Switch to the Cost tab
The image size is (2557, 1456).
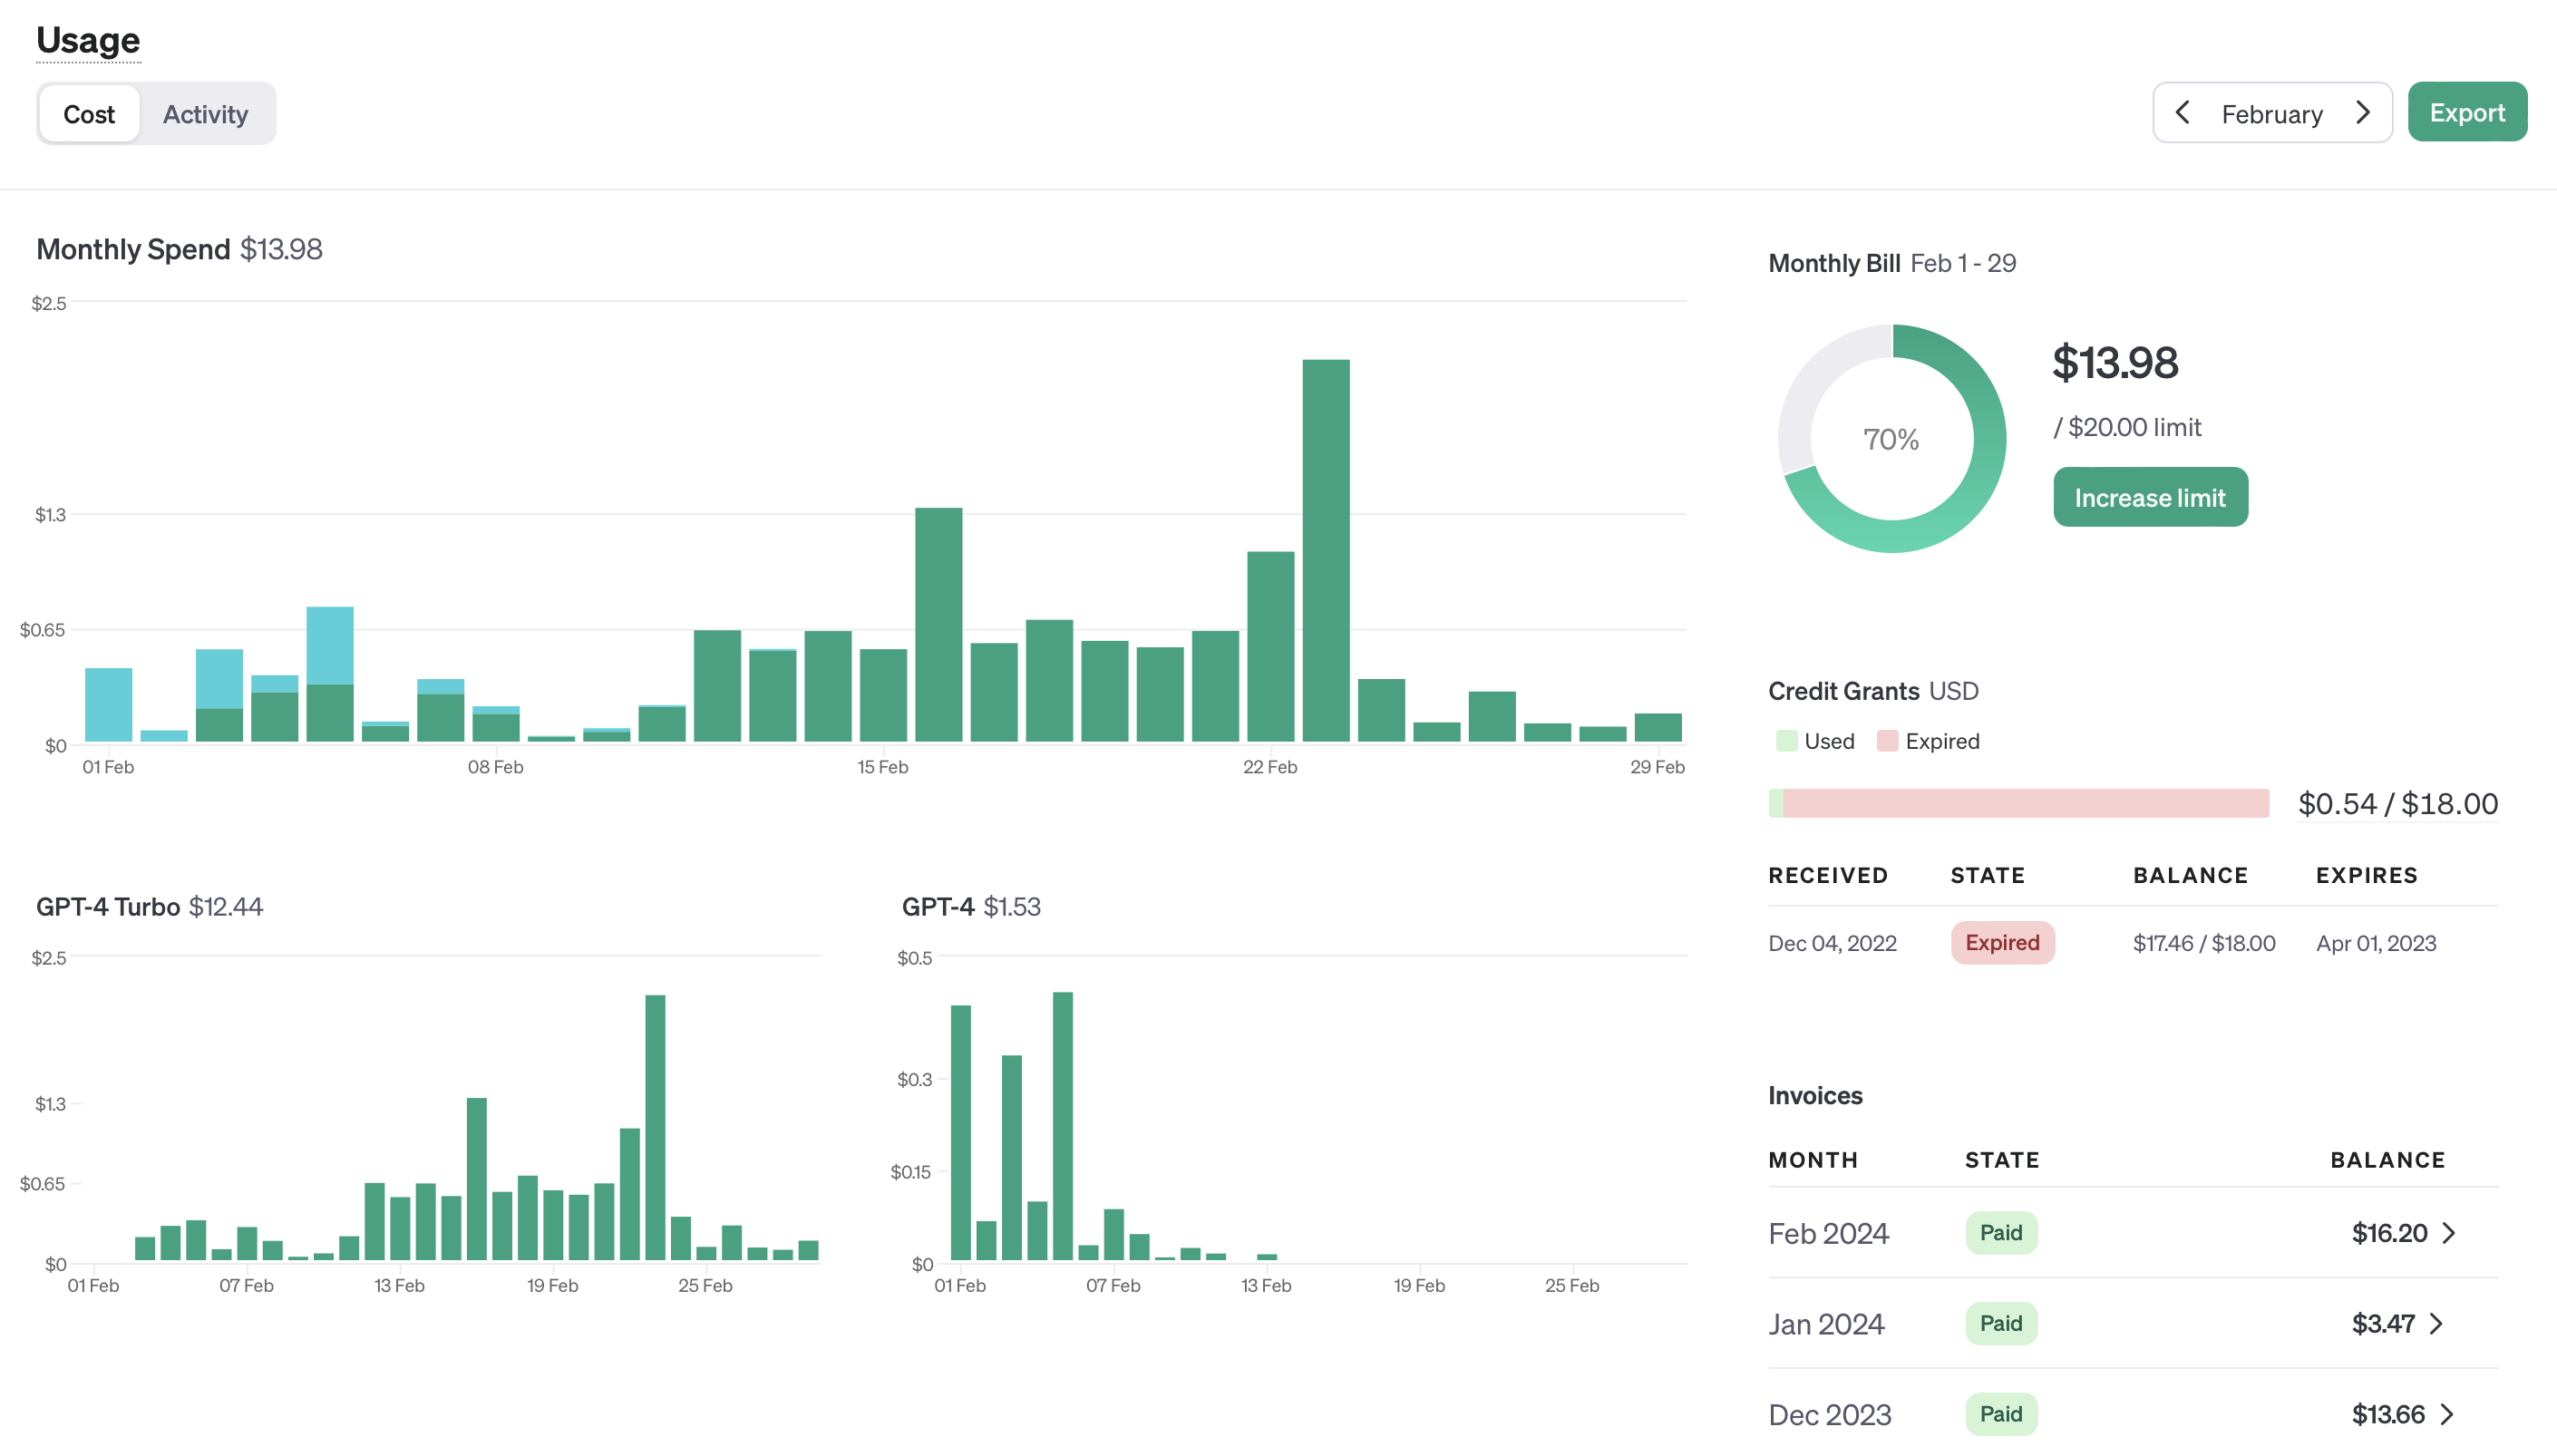(x=89, y=114)
